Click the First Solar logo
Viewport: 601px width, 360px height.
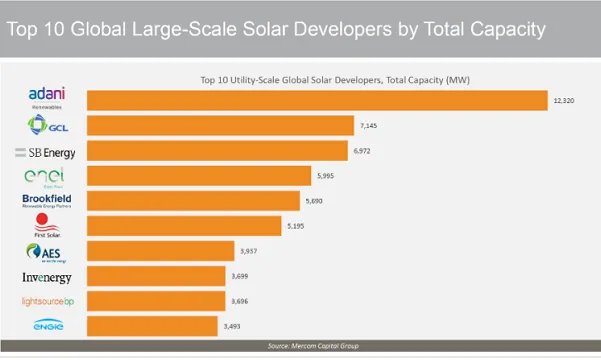[47, 225]
